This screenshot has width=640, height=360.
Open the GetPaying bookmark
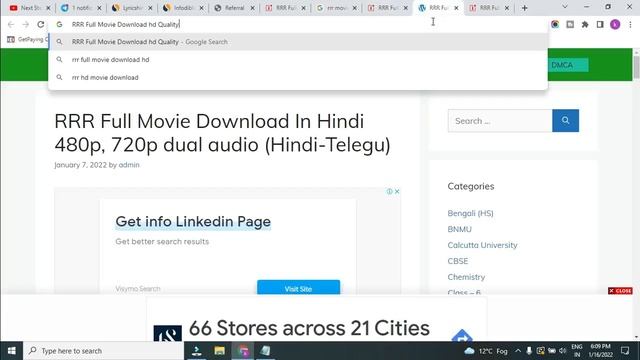click(x=26, y=39)
